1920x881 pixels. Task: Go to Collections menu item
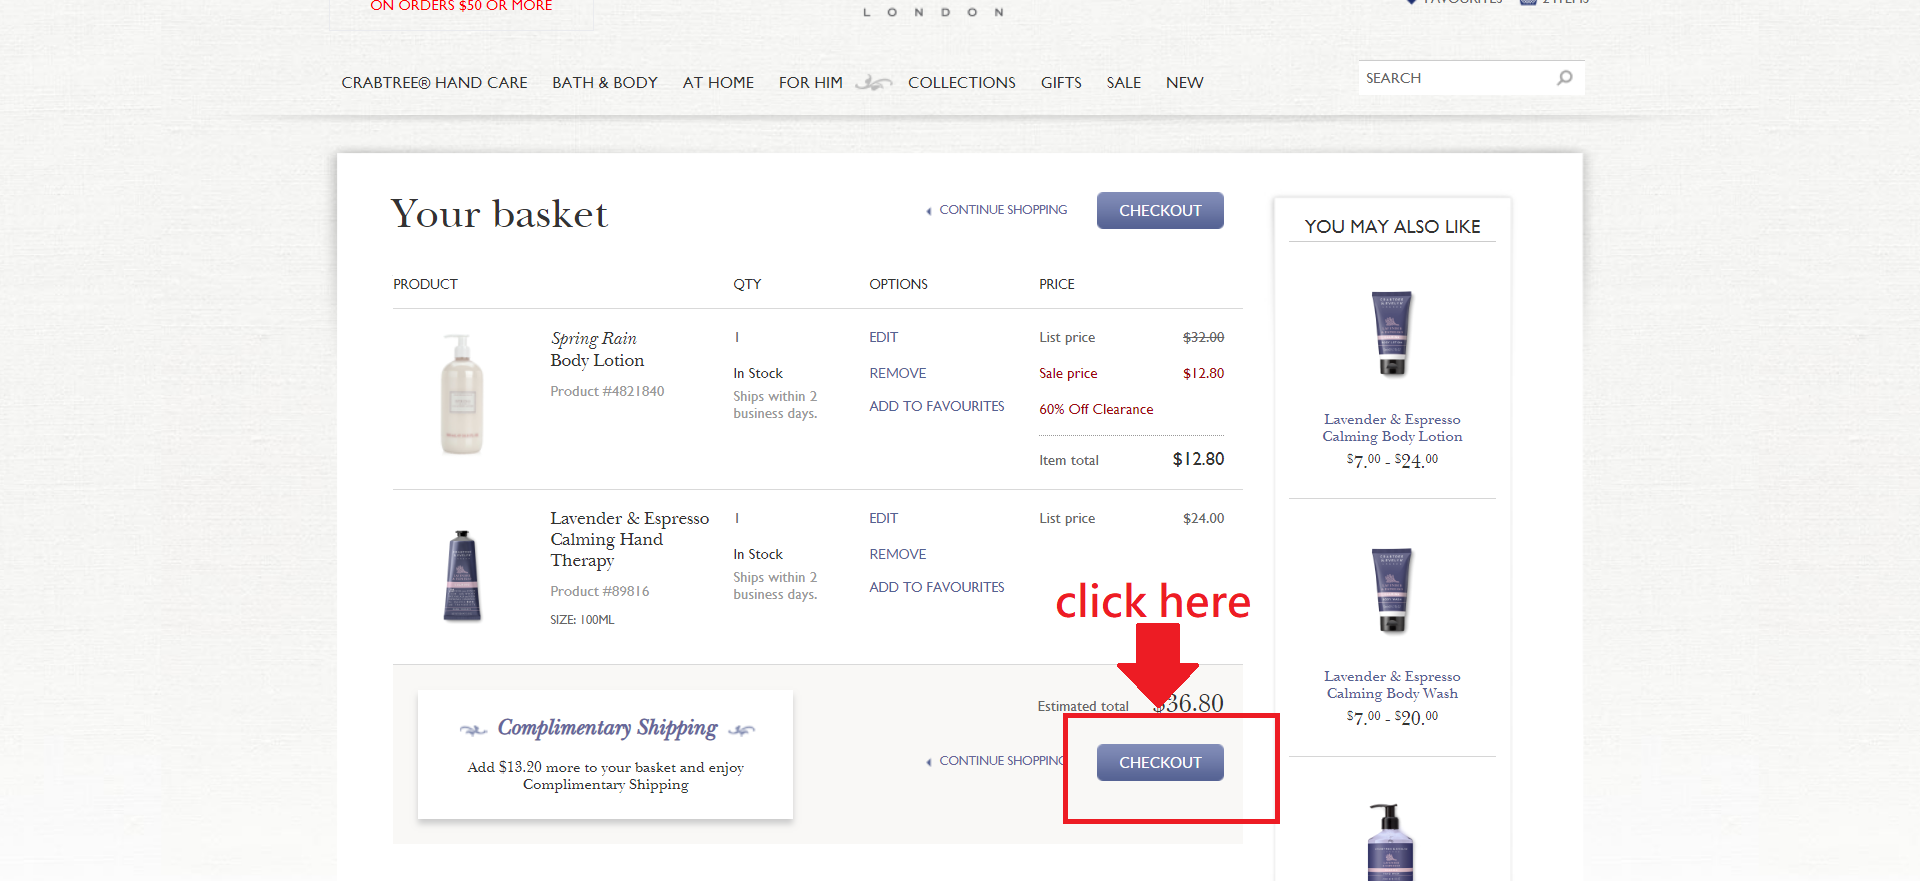tap(961, 83)
